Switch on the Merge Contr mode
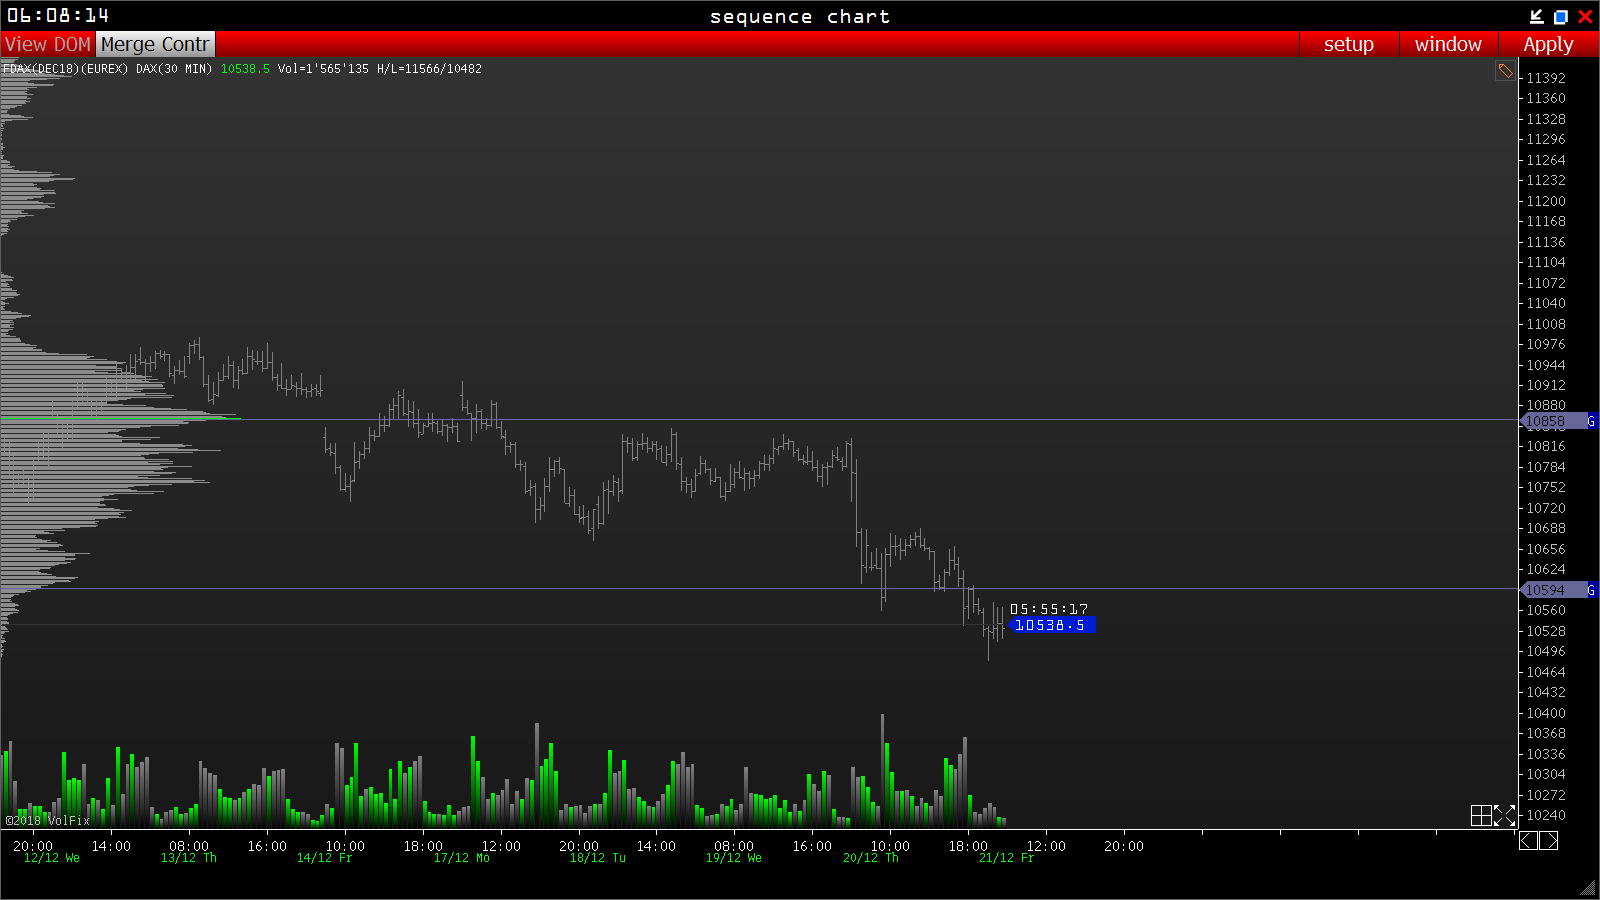 click(154, 44)
